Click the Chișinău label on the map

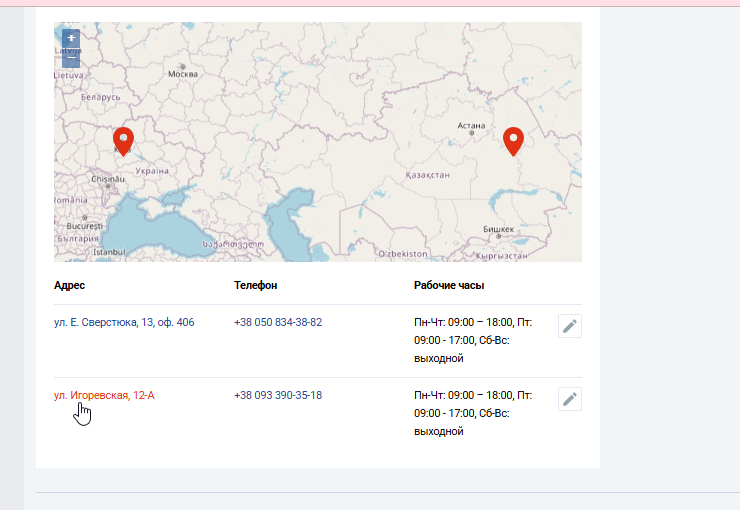[x=108, y=179]
